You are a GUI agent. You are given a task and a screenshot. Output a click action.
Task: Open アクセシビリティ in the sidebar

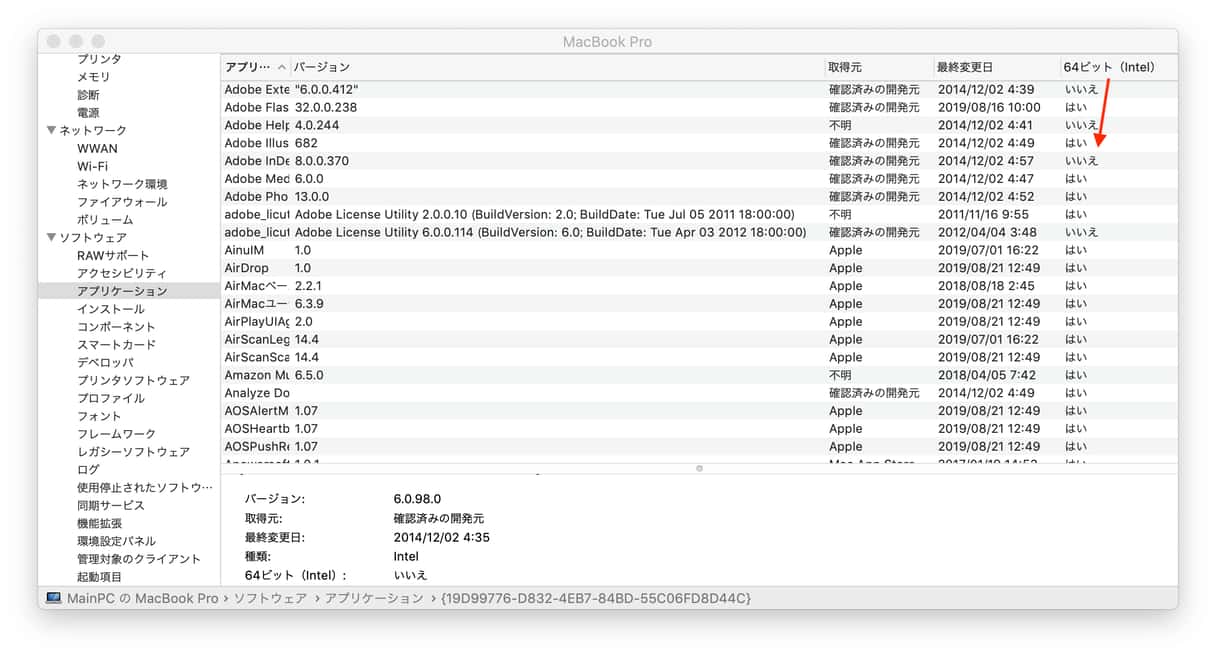pyautogui.click(x=122, y=273)
